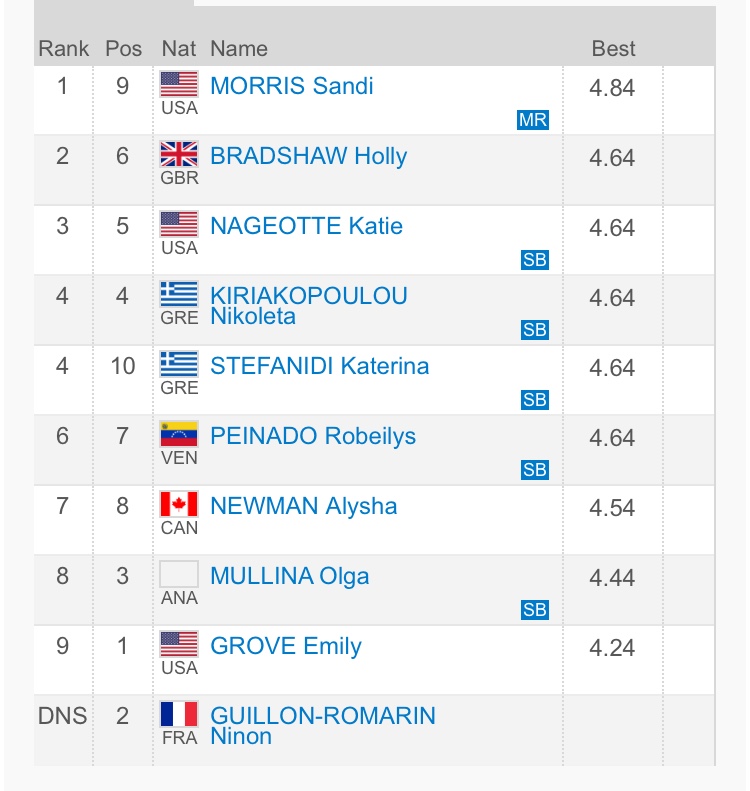
Task: Click the Best column header
Action: pos(613,48)
